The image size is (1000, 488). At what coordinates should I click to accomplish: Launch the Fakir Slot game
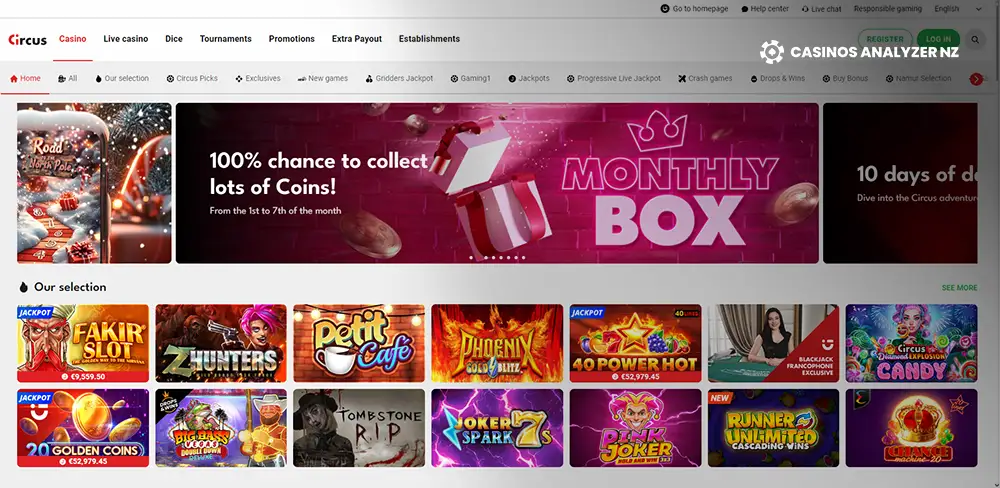click(x=83, y=343)
